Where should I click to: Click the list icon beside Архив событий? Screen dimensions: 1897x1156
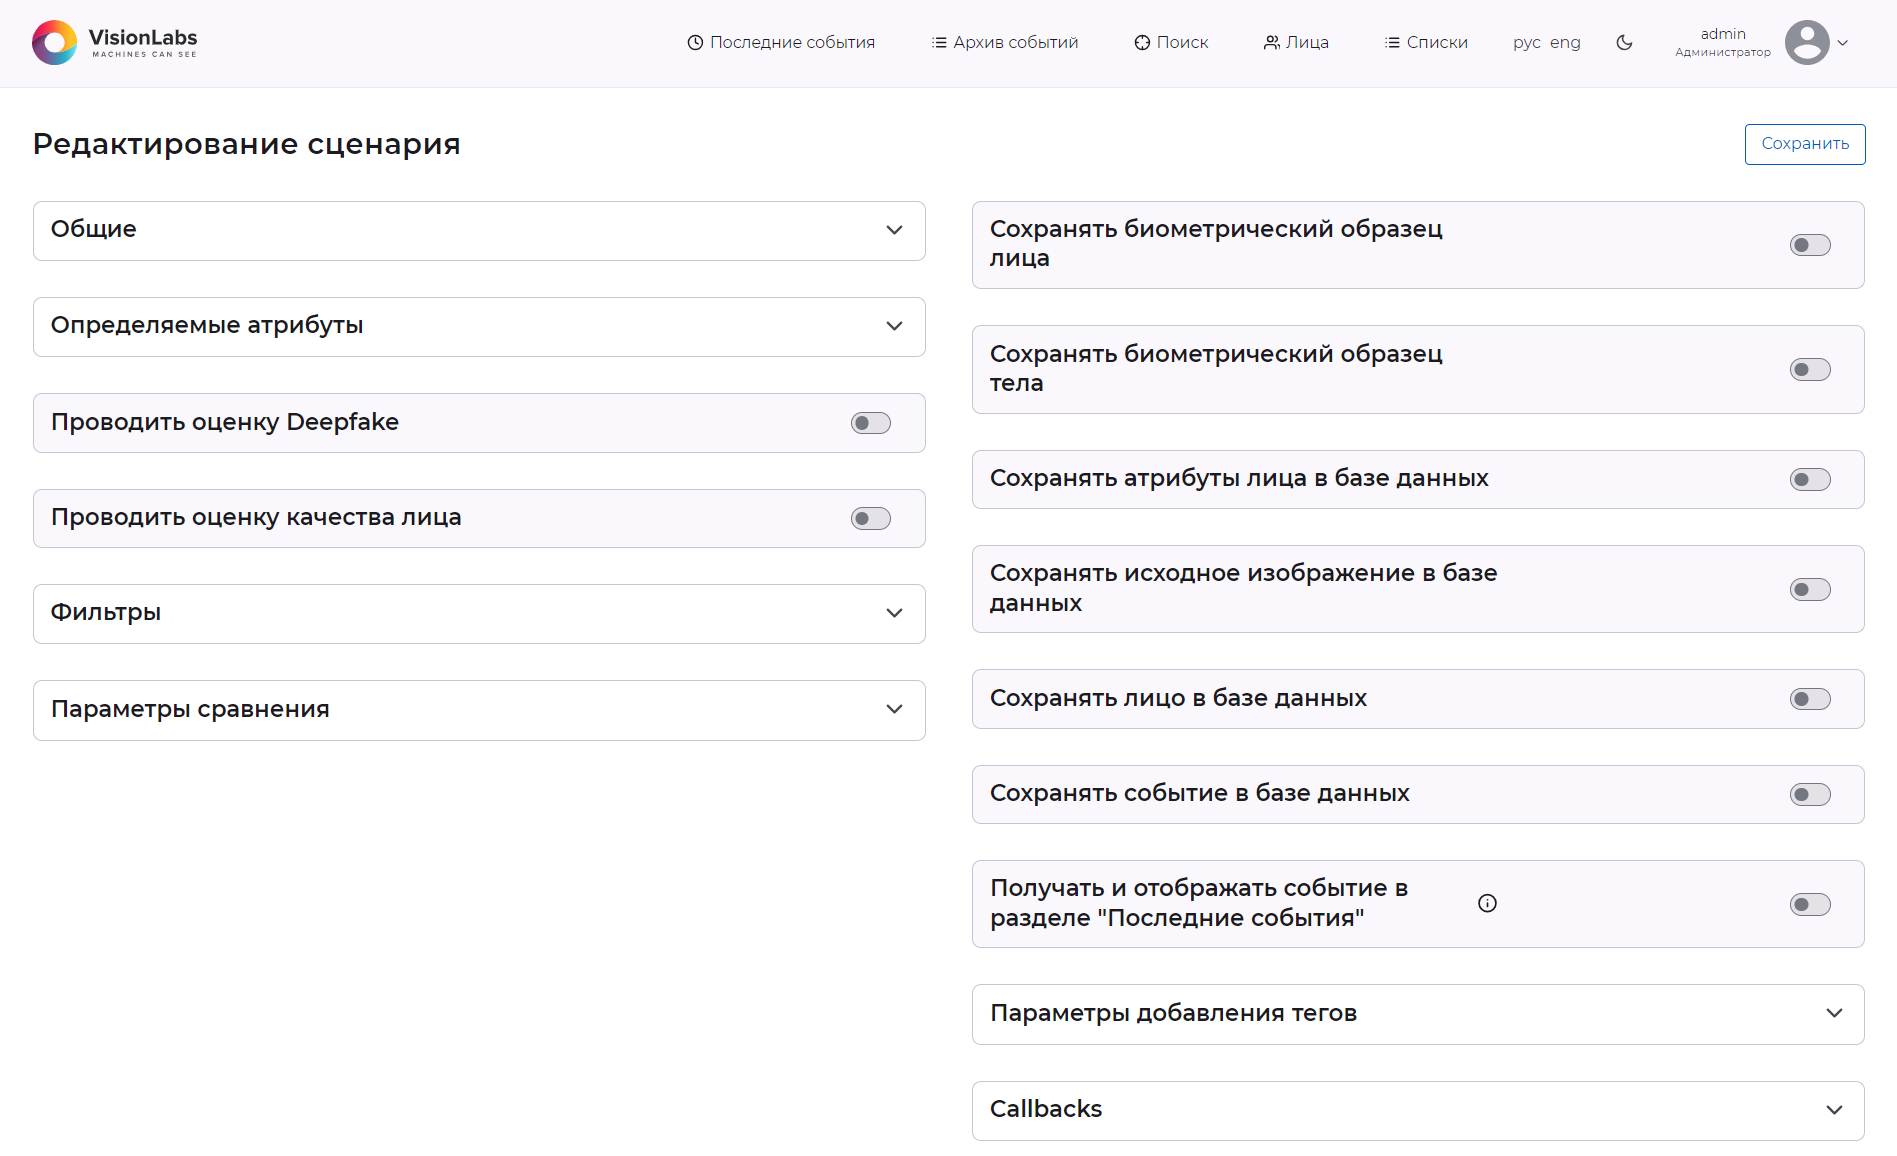[x=939, y=43]
